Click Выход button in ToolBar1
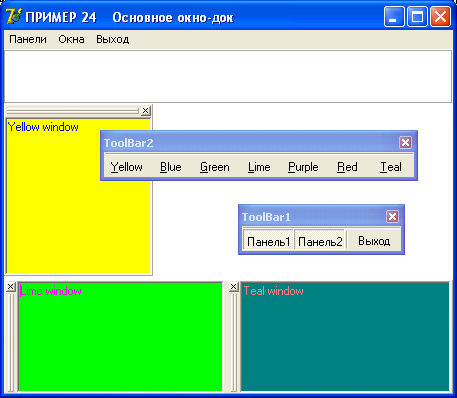 coord(374,241)
